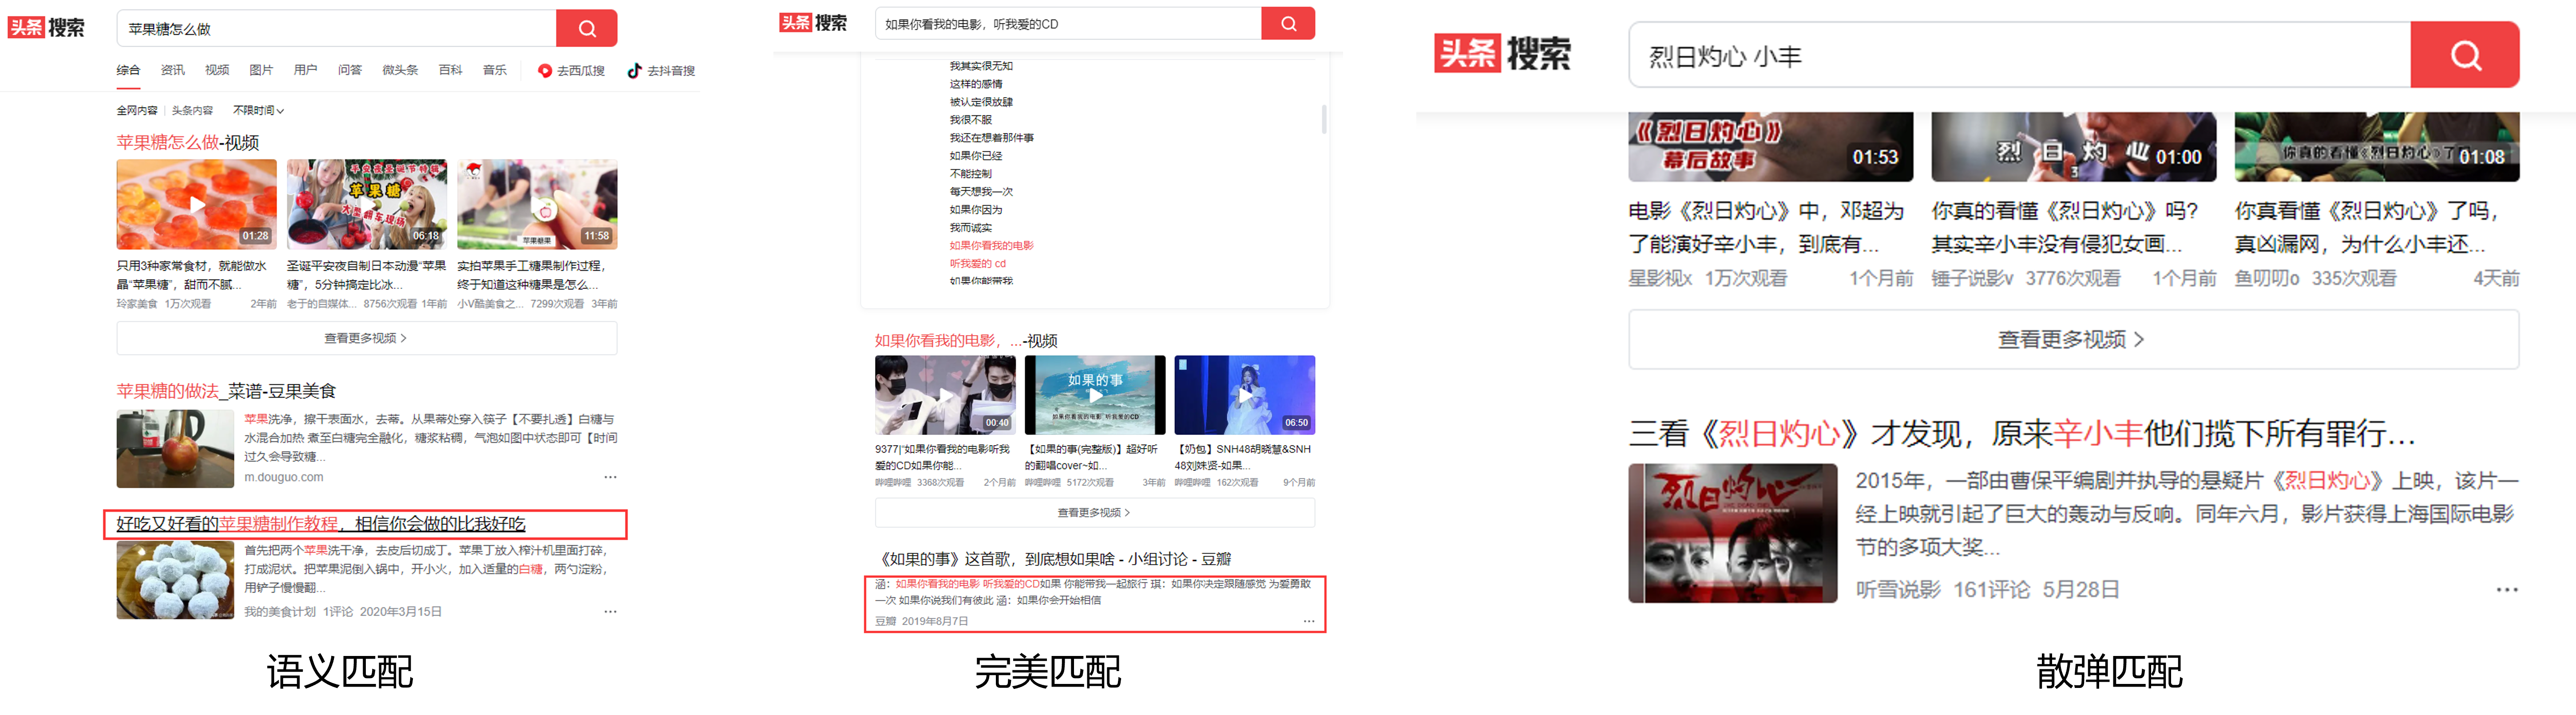Open three-dot menu on m.douguo.com result
Image resolution: width=2576 pixels, height=715 pixels.
tap(610, 477)
